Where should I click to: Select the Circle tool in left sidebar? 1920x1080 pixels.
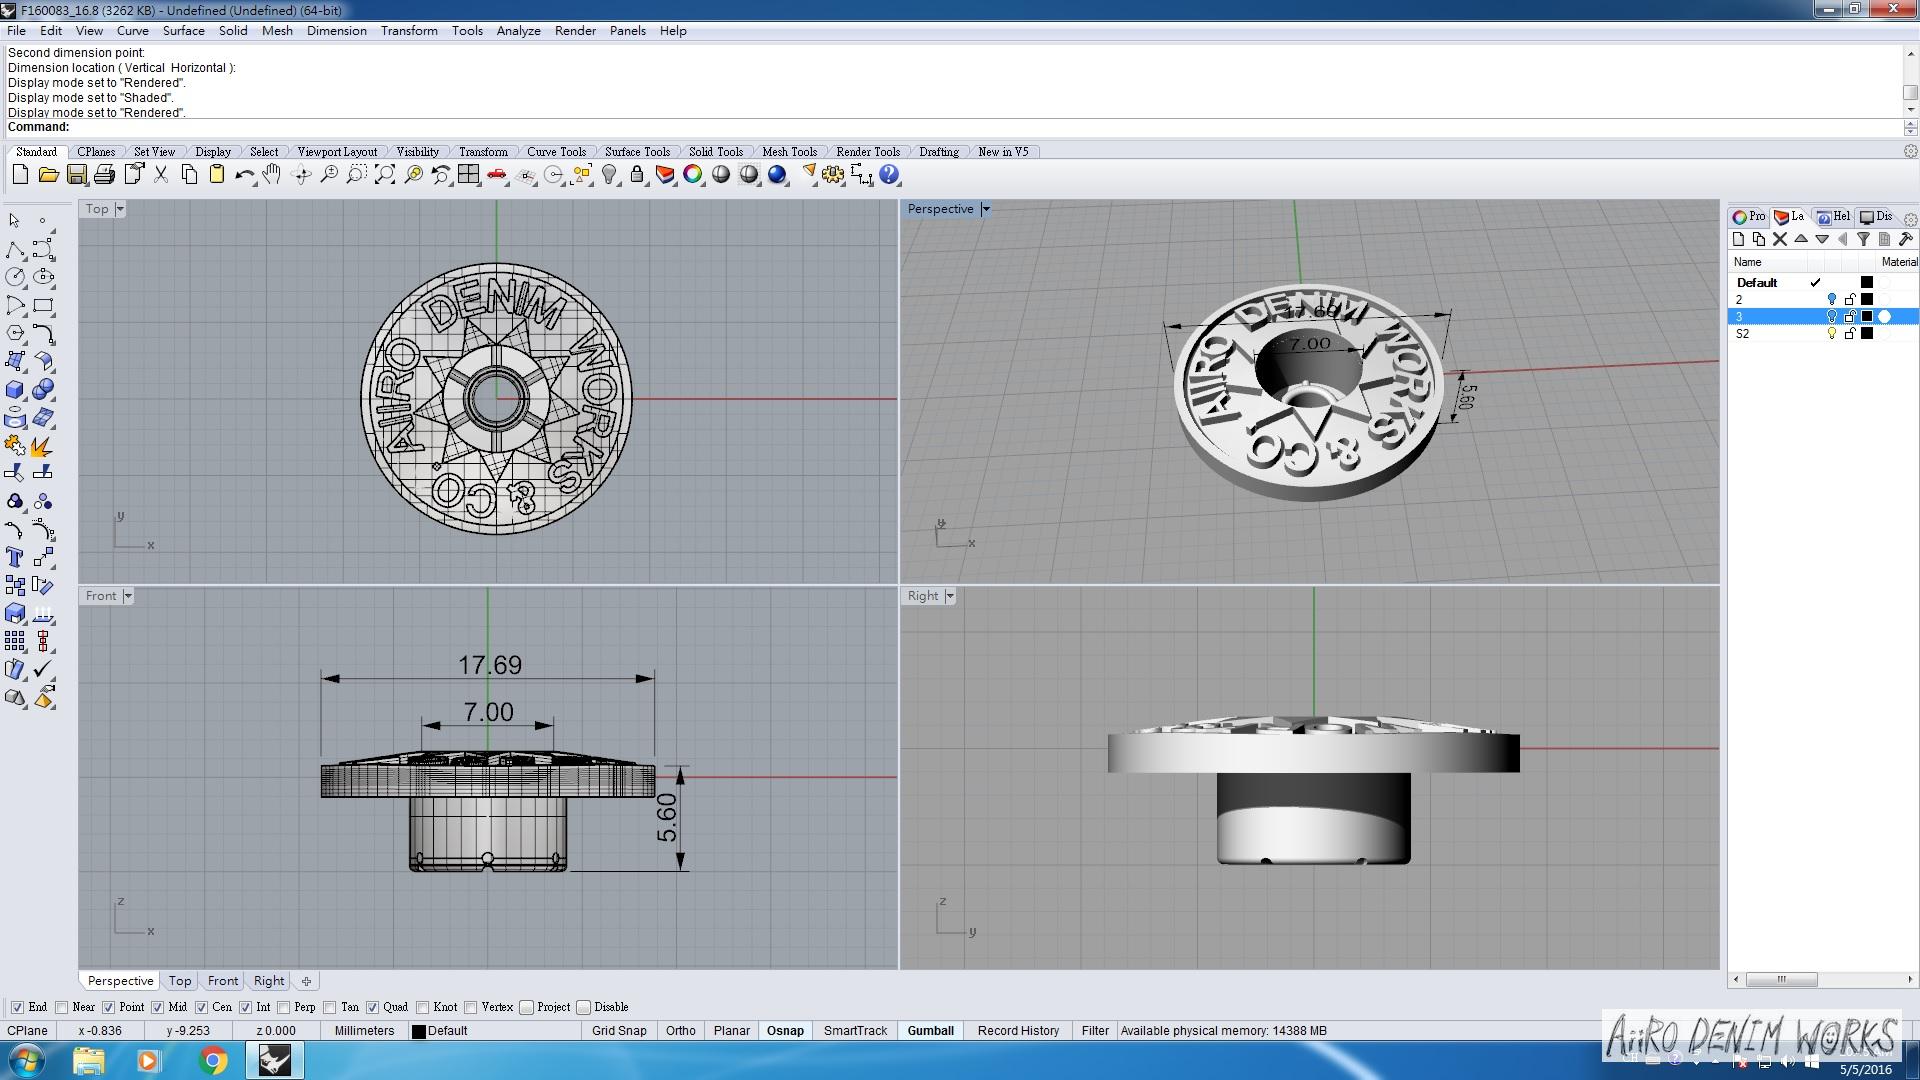tap(15, 277)
